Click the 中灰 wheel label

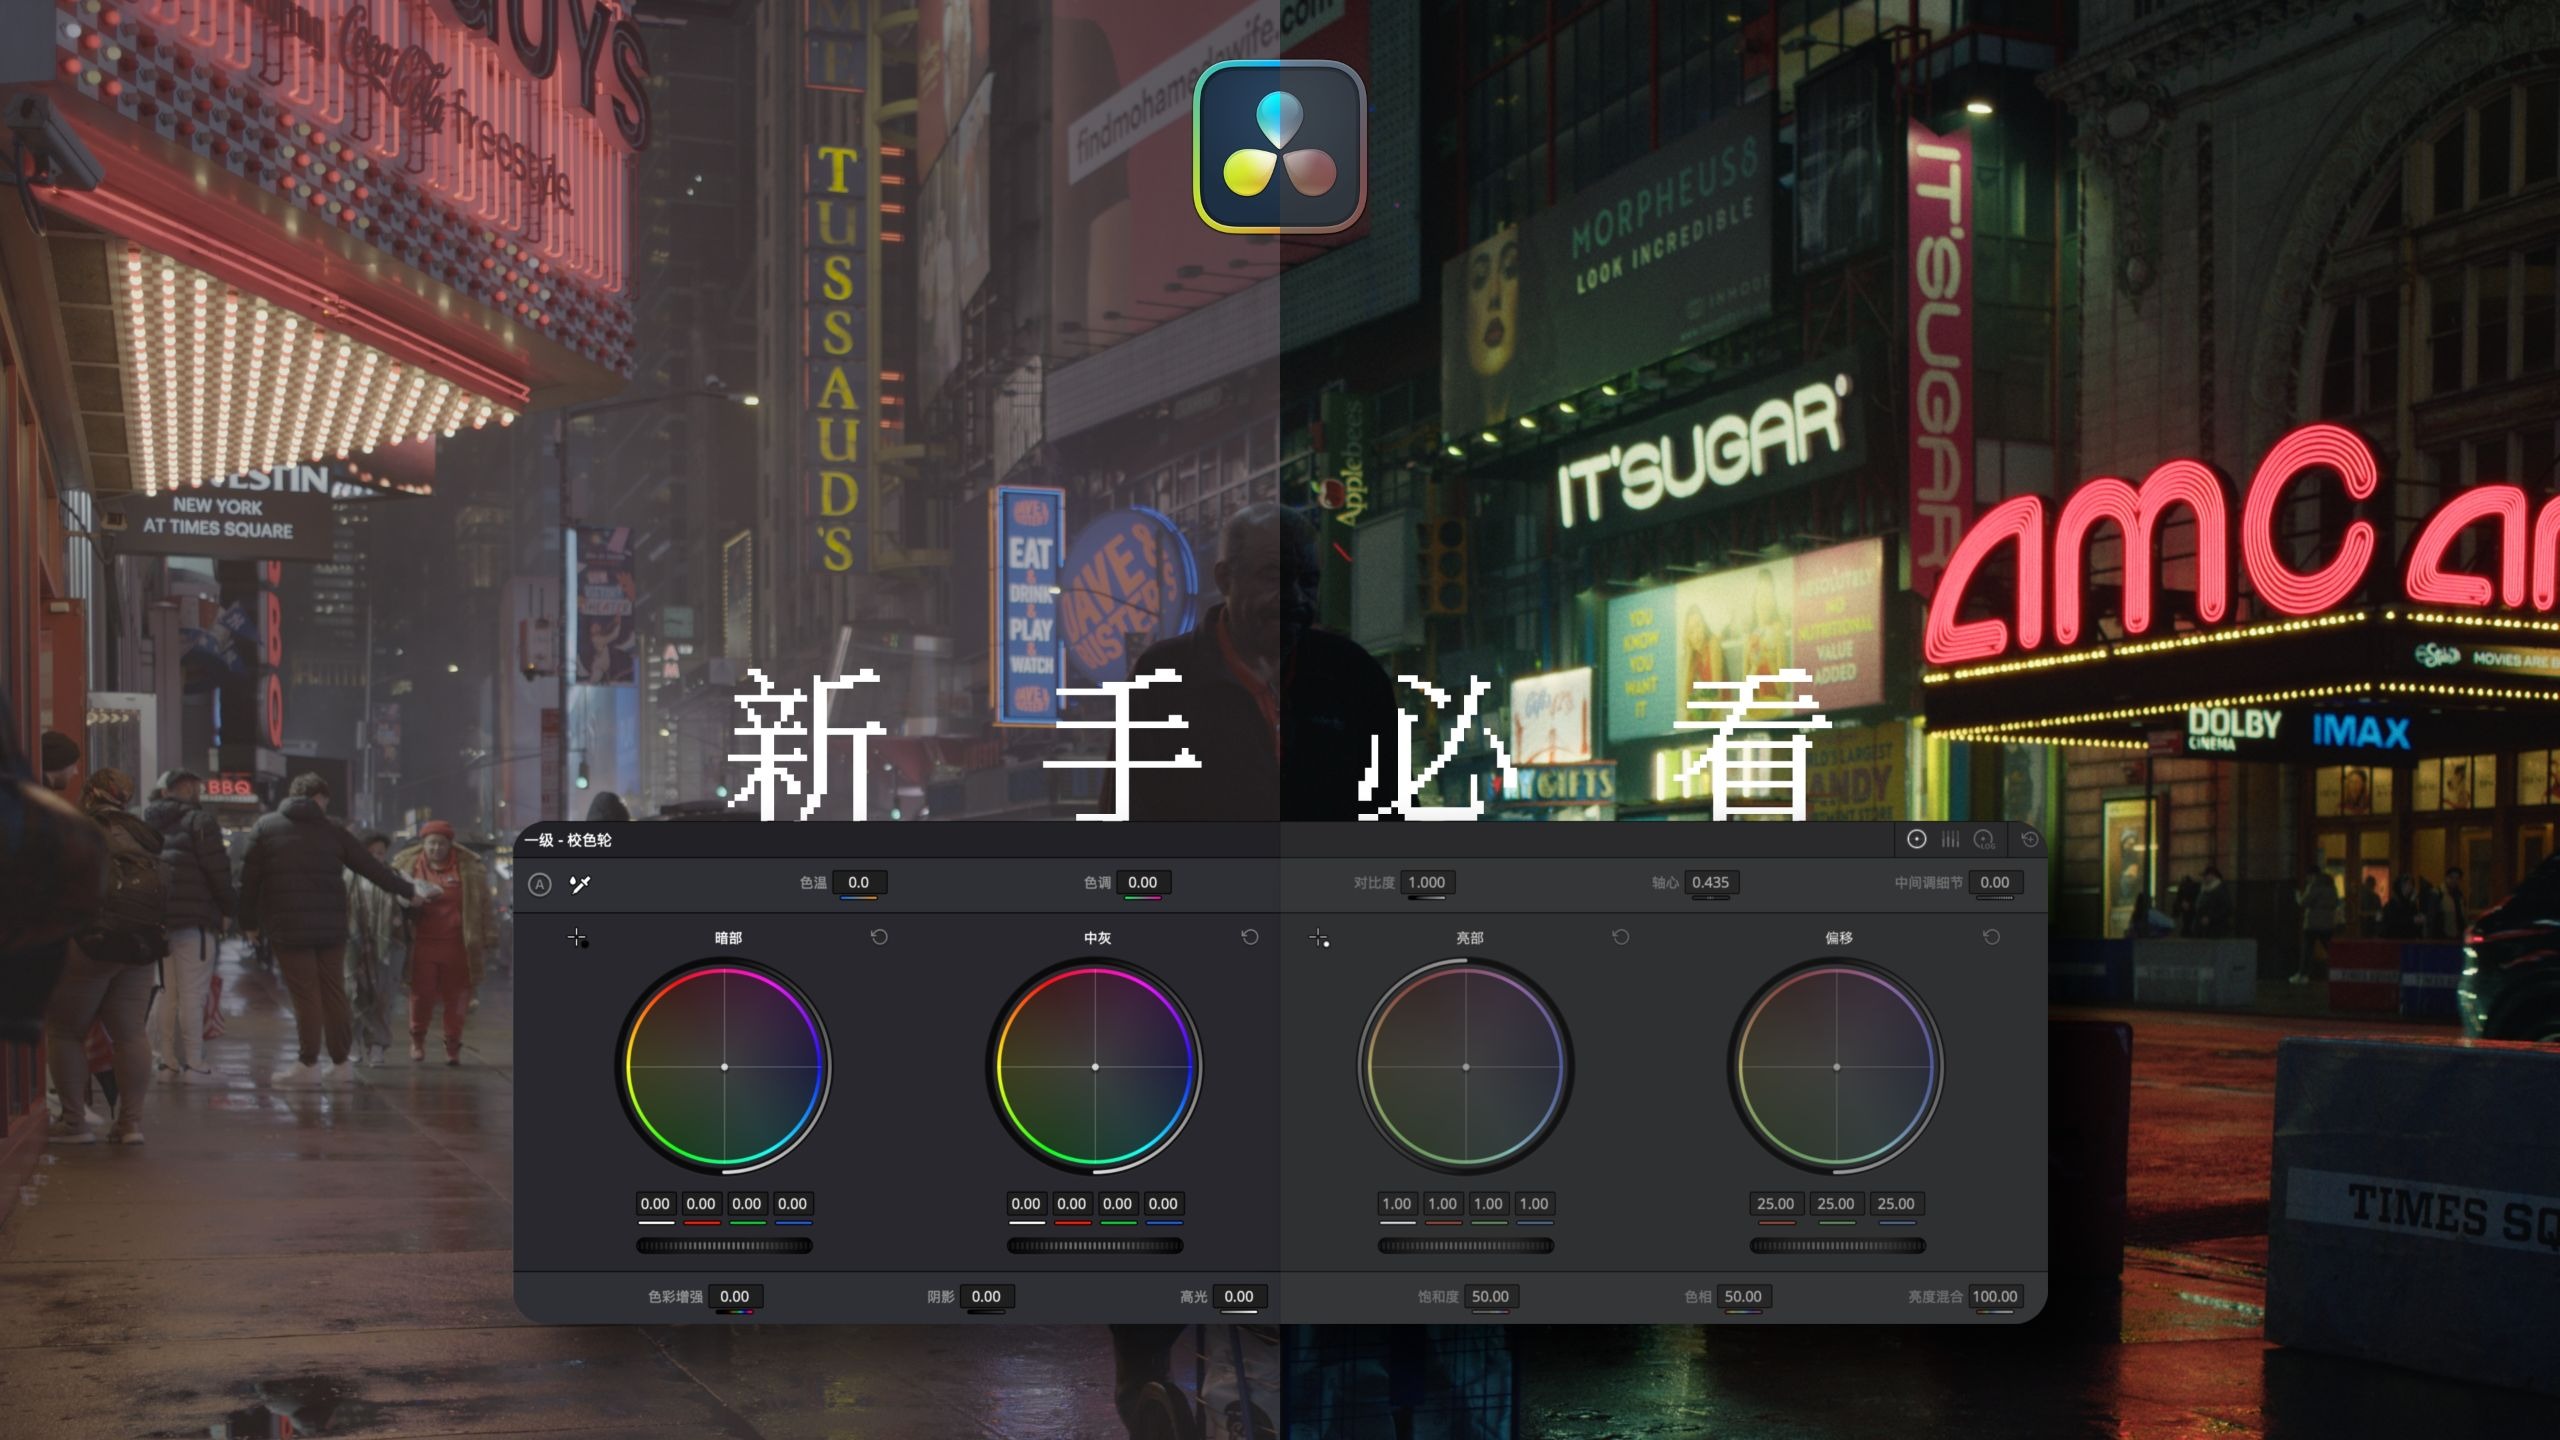(1098, 938)
